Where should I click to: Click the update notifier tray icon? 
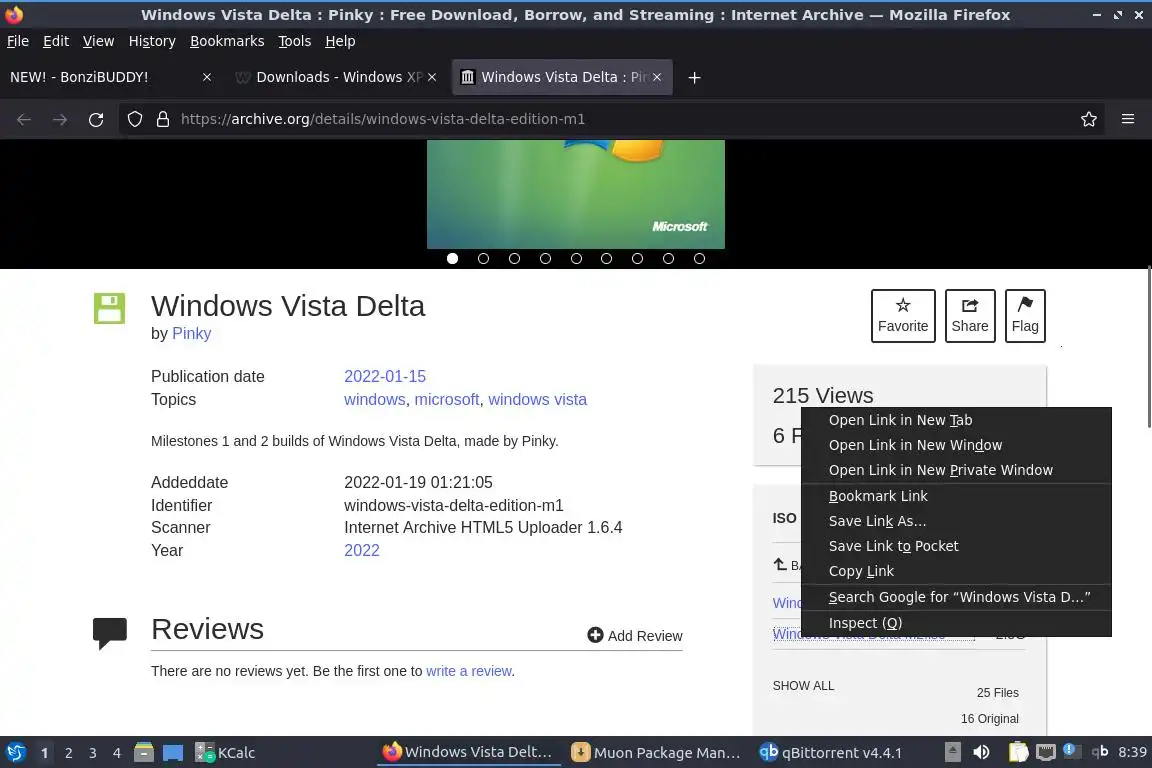coord(1072,751)
